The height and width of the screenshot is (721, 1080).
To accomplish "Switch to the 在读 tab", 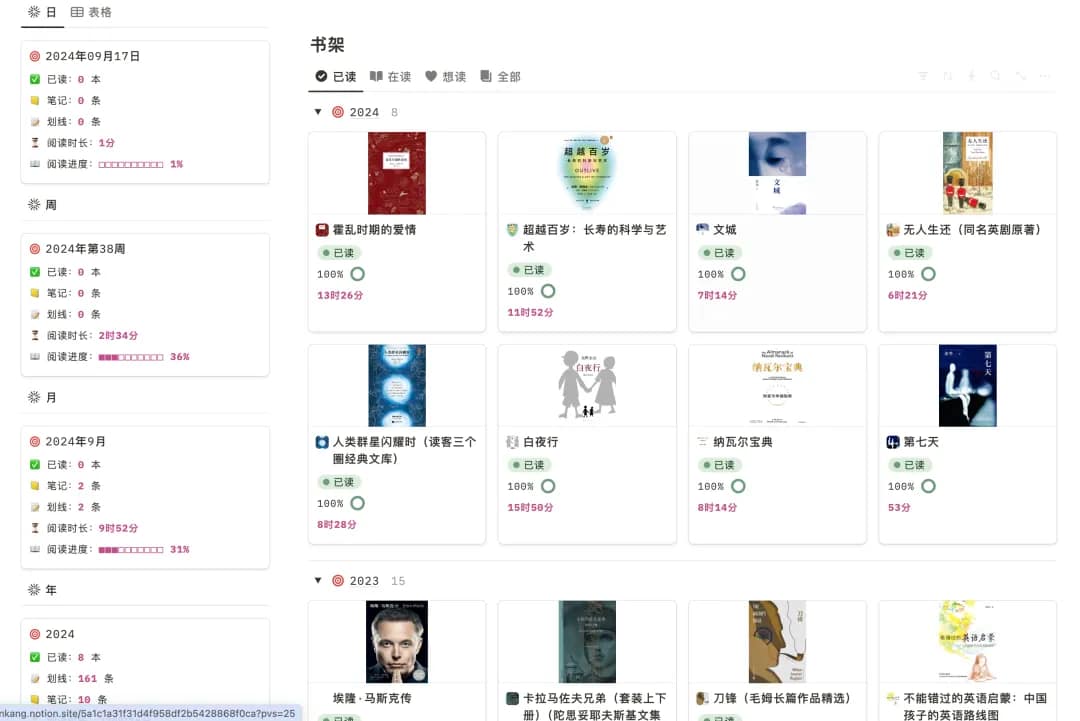I will click(390, 77).
